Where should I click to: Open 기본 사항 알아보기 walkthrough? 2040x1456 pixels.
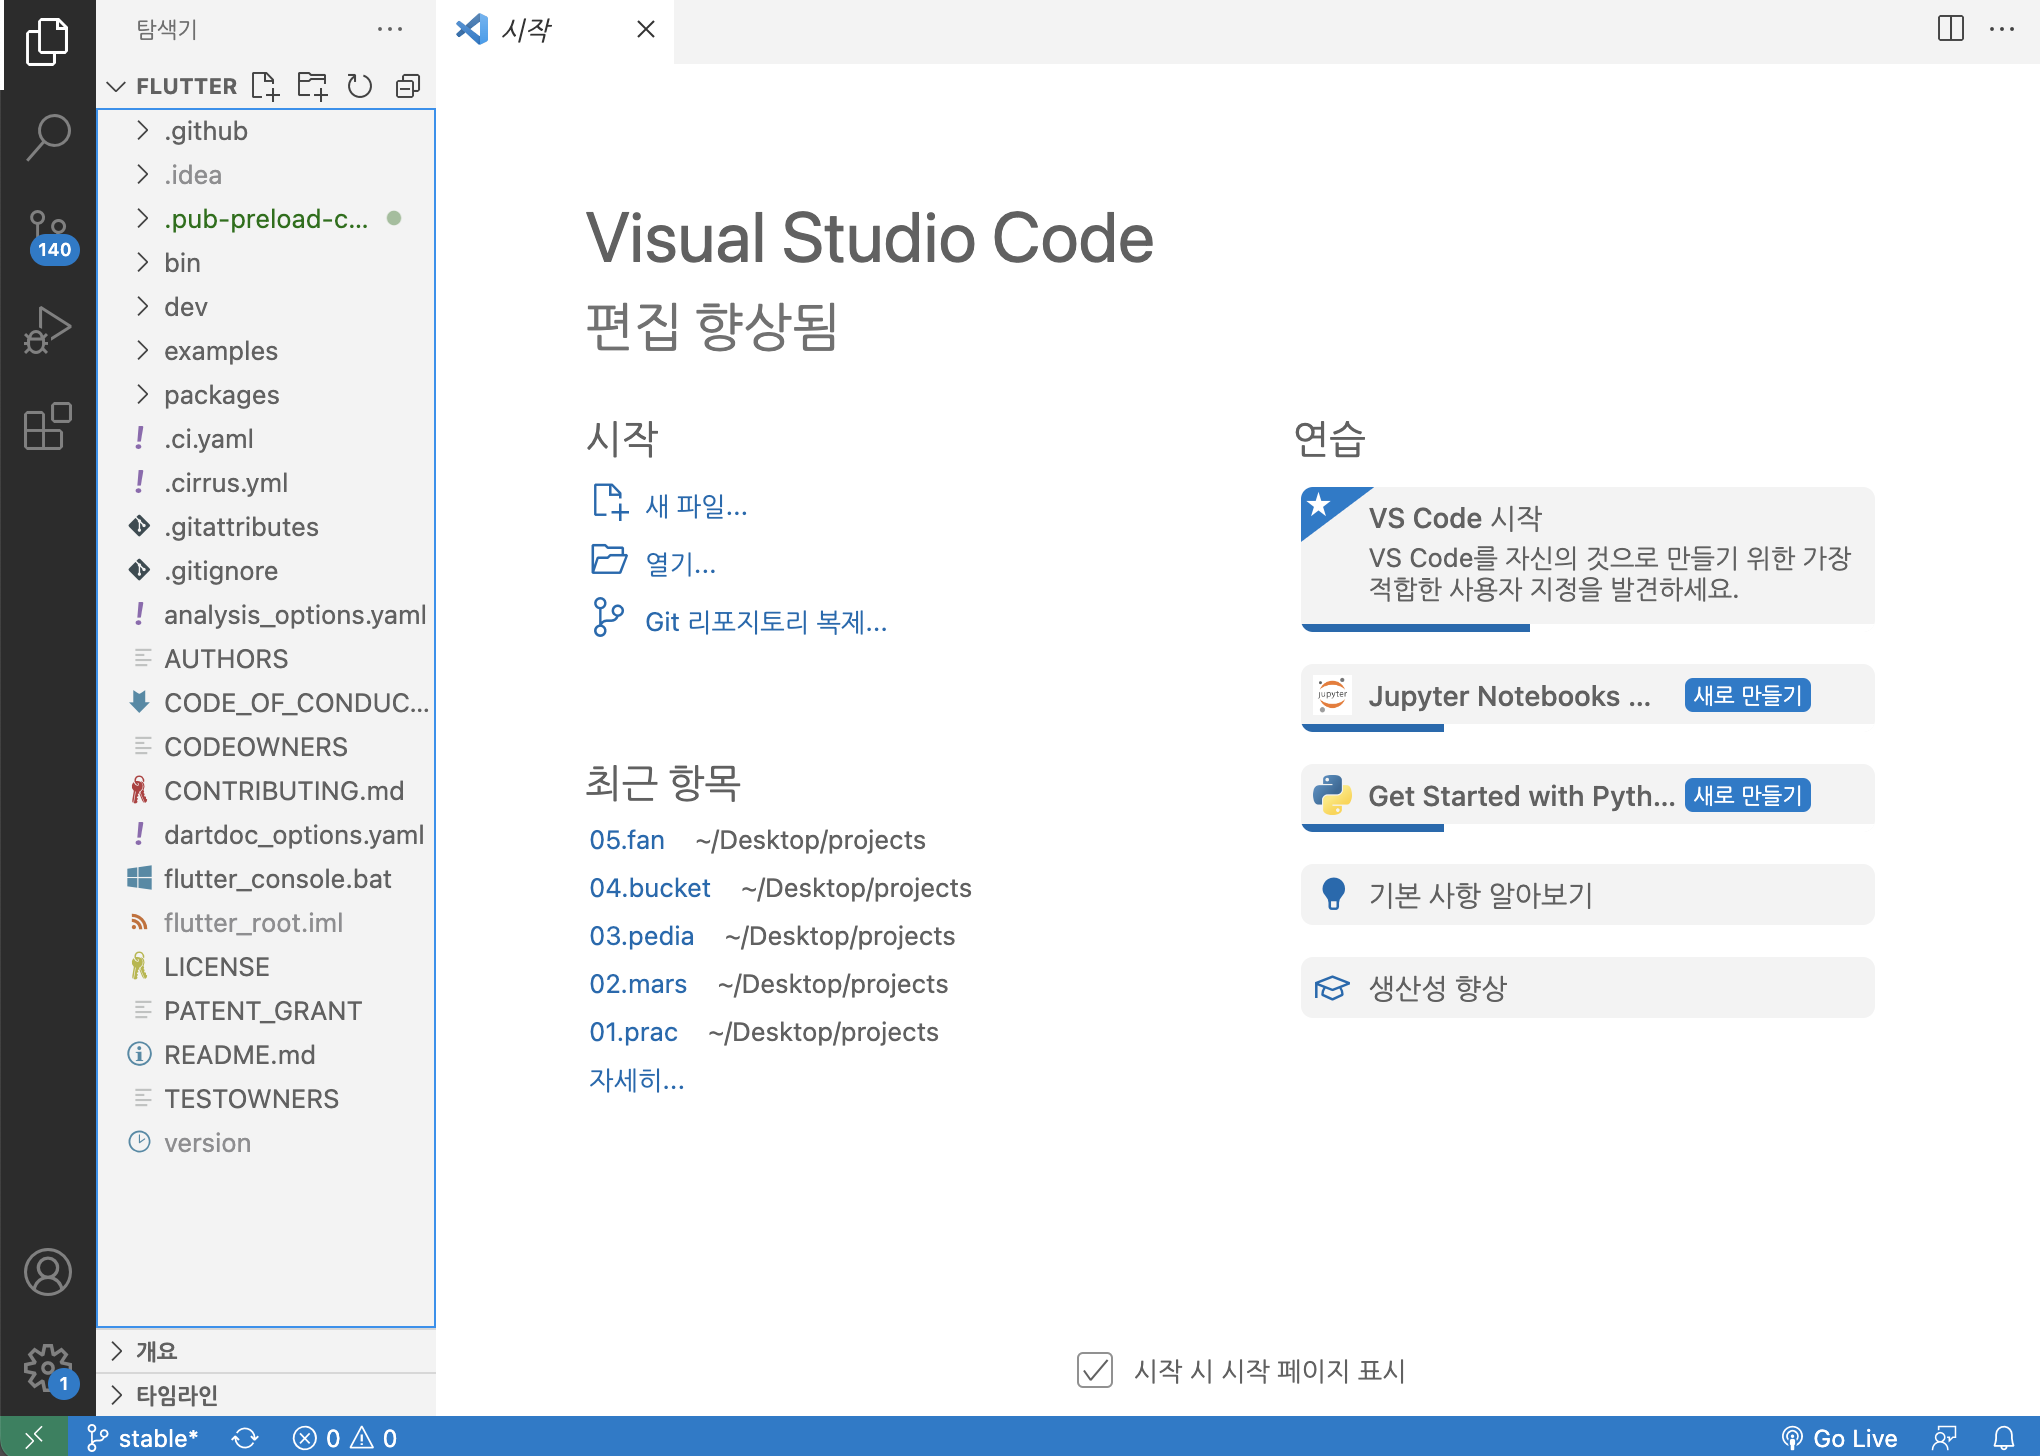click(1587, 894)
